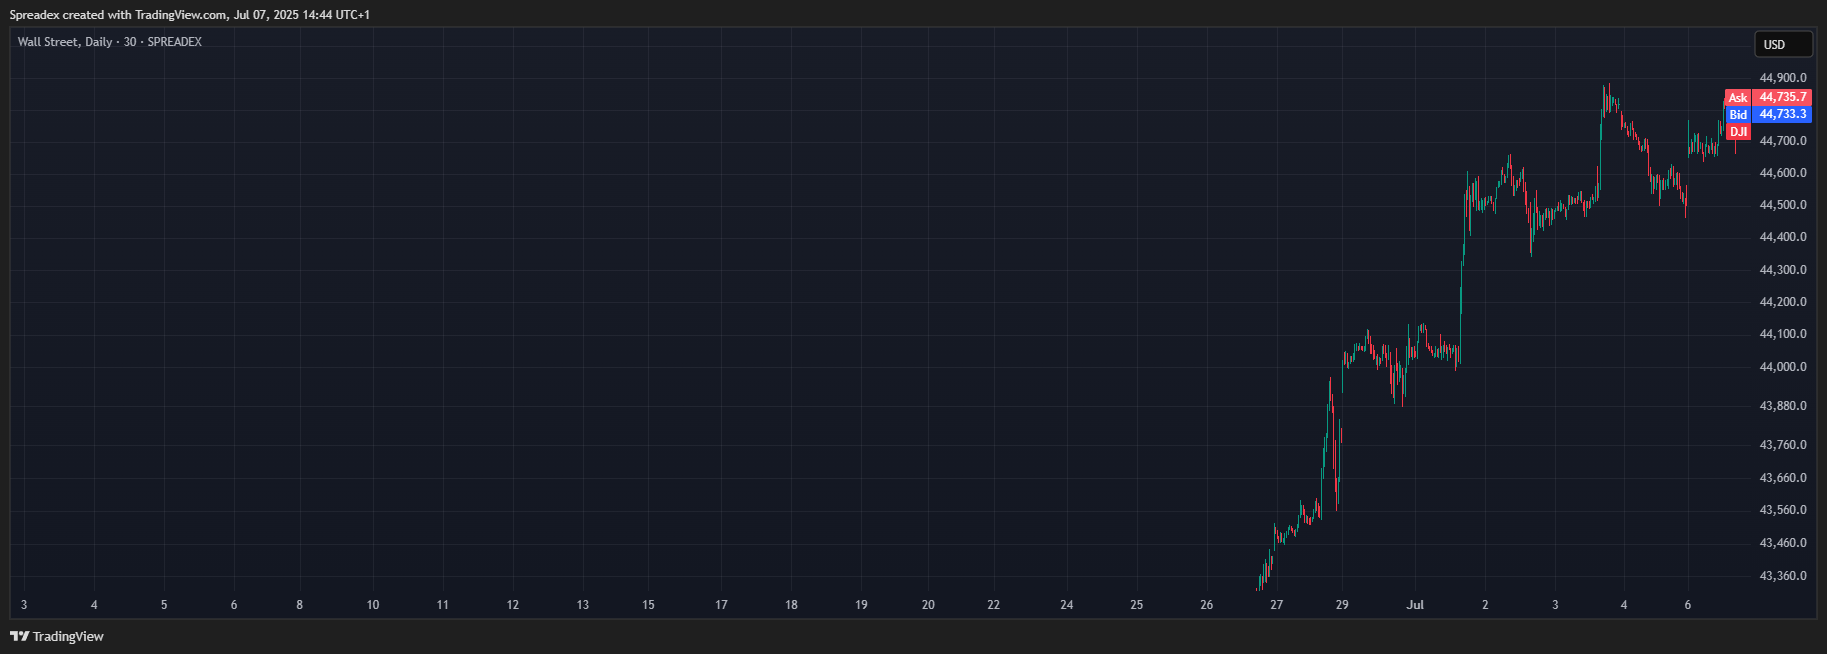Select the Ask price 44,735.7
The width and height of the screenshot is (1827, 654).
point(1783,98)
